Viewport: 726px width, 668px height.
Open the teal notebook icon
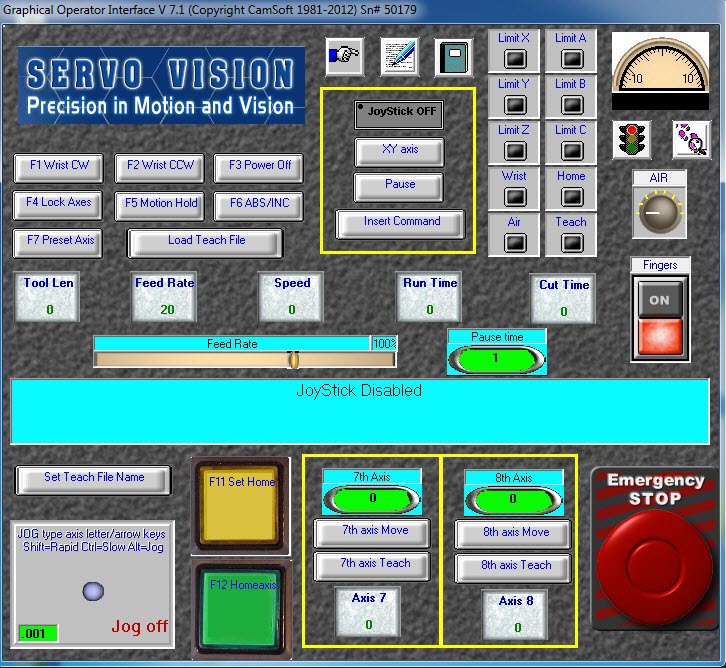tap(454, 57)
